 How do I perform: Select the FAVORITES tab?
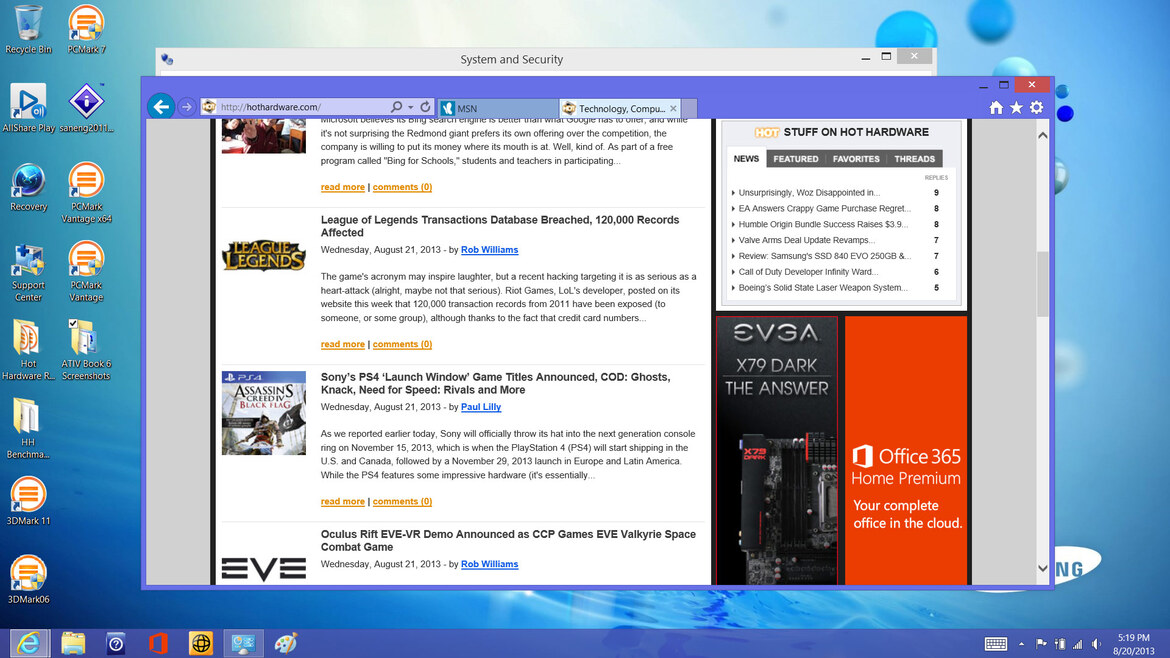tap(856, 159)
